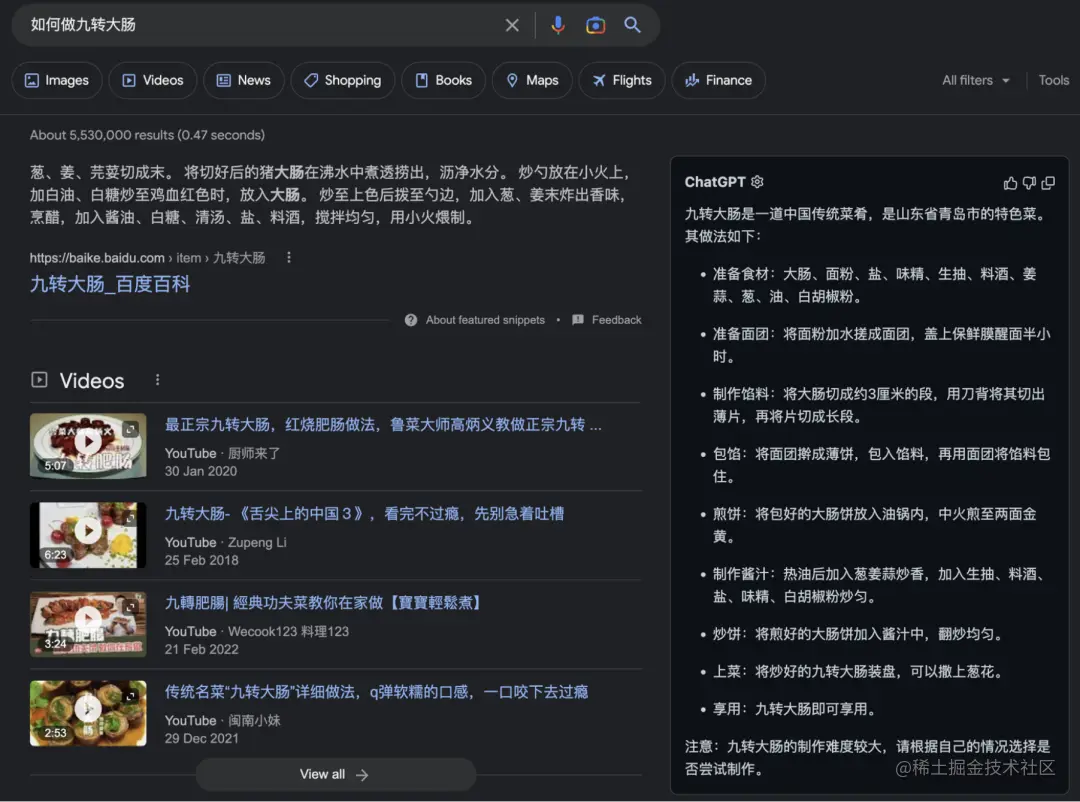Open 九轉肥腸 經典功夫菜 video link
Screen dimensions: 1080x802
coord(322,603)
